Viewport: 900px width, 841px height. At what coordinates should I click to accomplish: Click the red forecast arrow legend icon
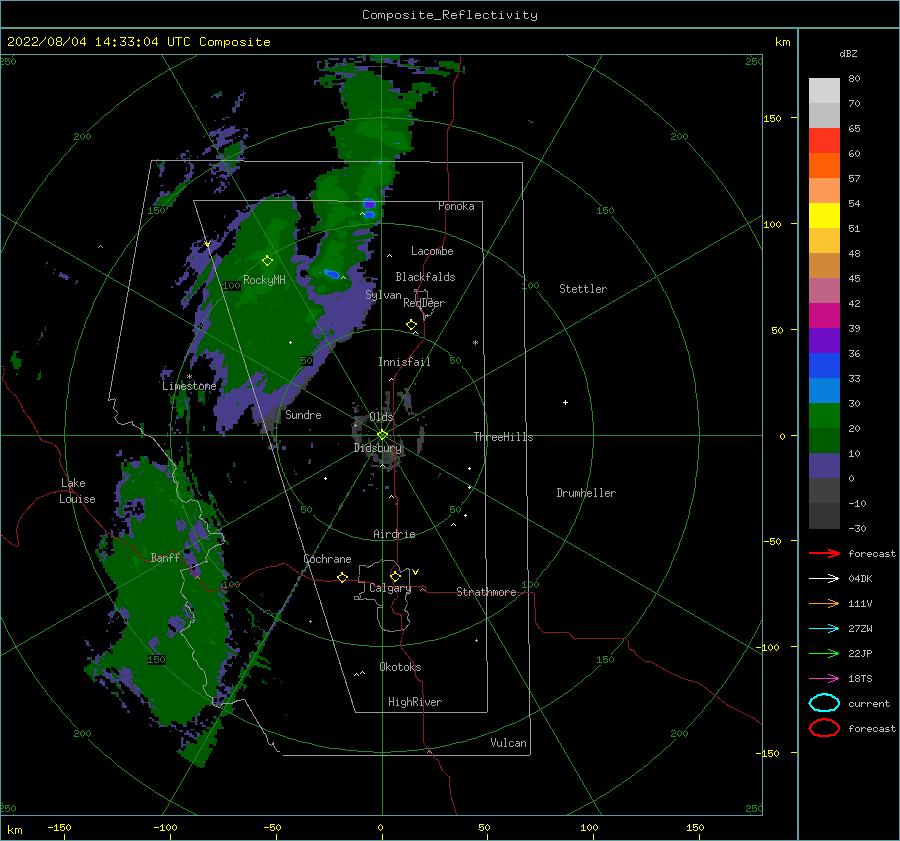824,553
